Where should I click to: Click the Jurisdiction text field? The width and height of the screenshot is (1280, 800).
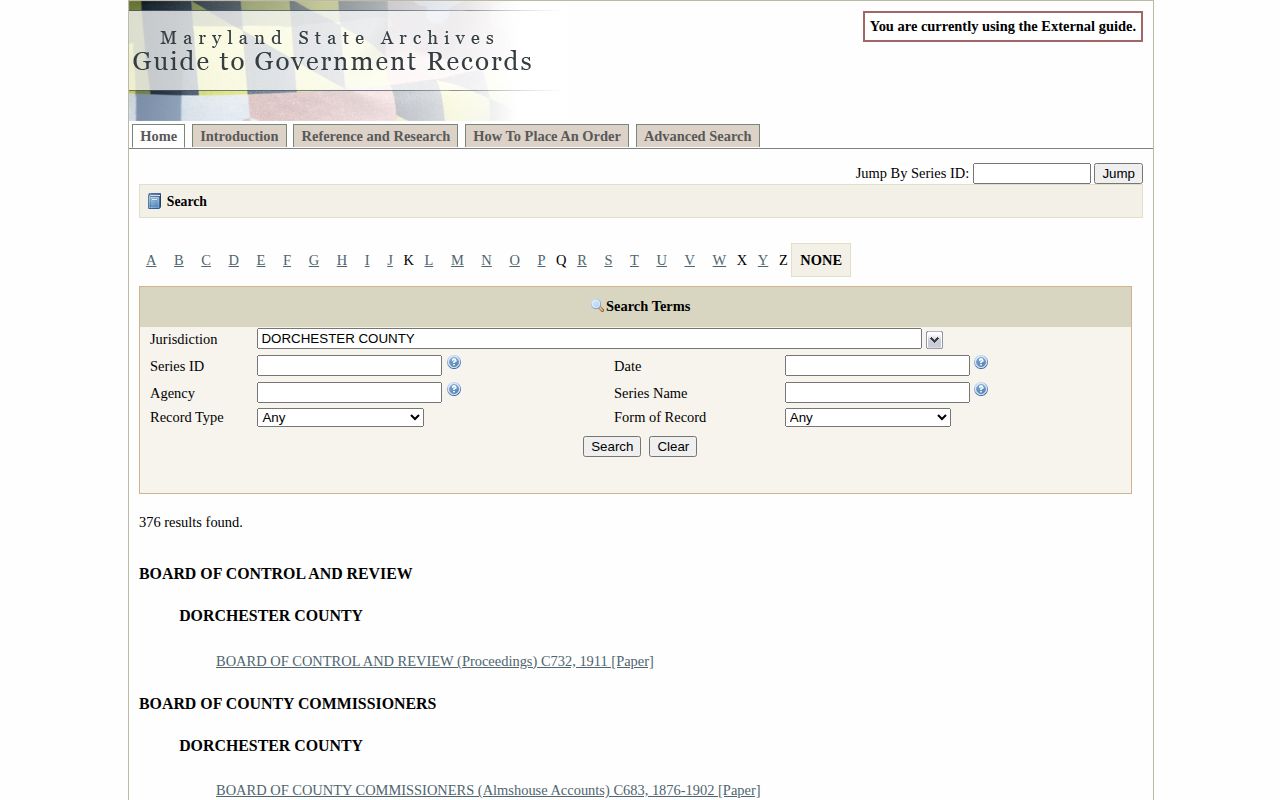[589, 339]
